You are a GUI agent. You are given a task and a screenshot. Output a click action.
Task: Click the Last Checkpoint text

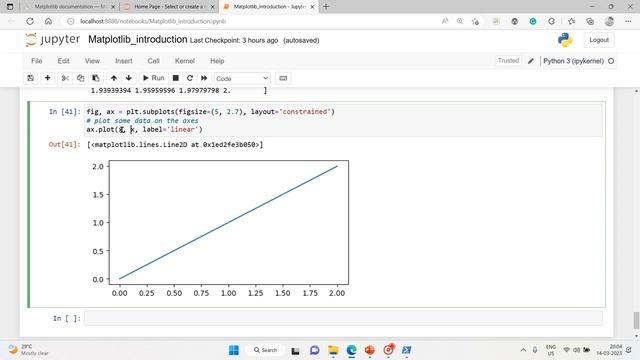(234, 40)
